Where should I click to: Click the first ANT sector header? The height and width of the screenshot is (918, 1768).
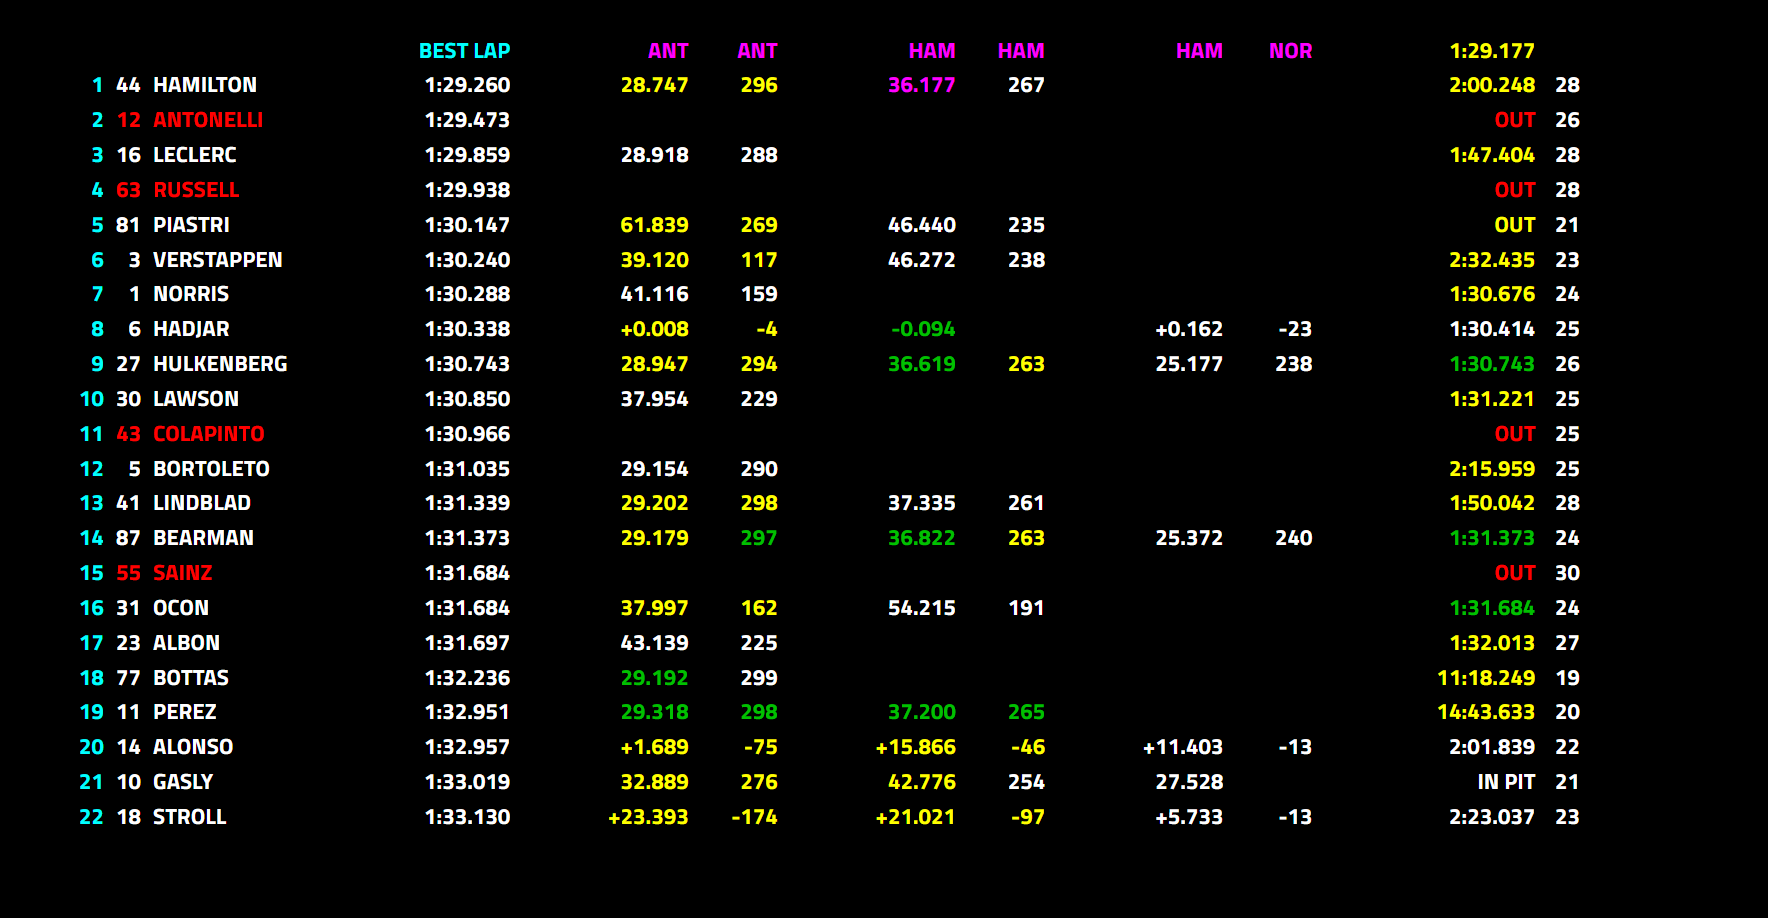(668, 51)
